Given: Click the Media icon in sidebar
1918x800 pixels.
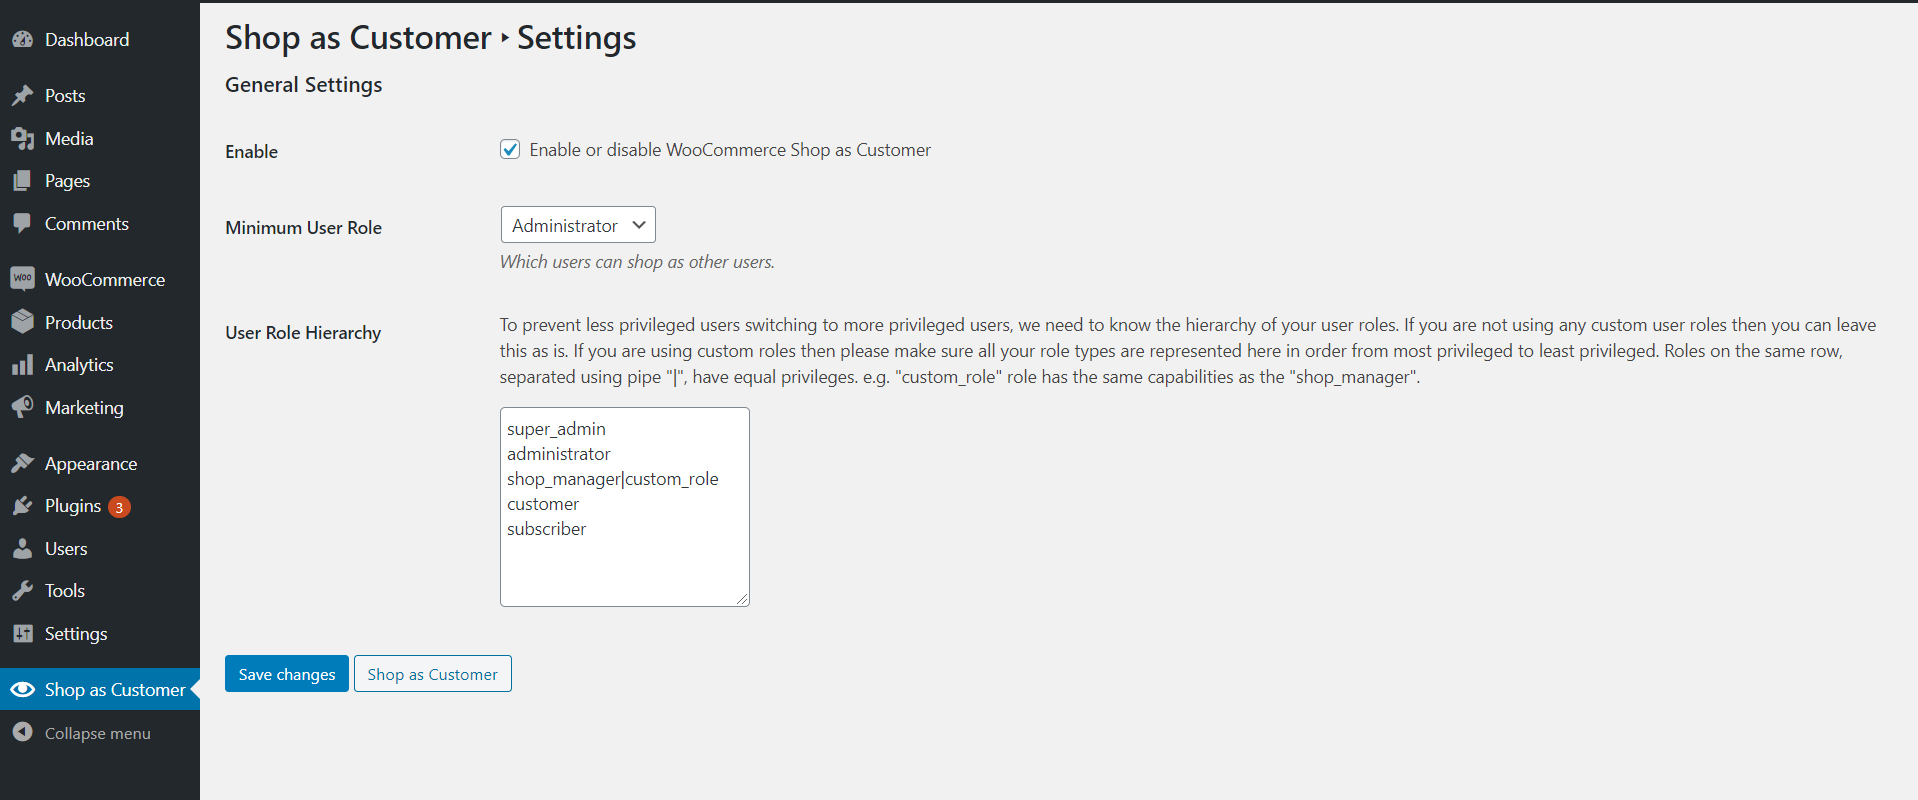Looking at the screenshot, I should [x=22, y=139].
